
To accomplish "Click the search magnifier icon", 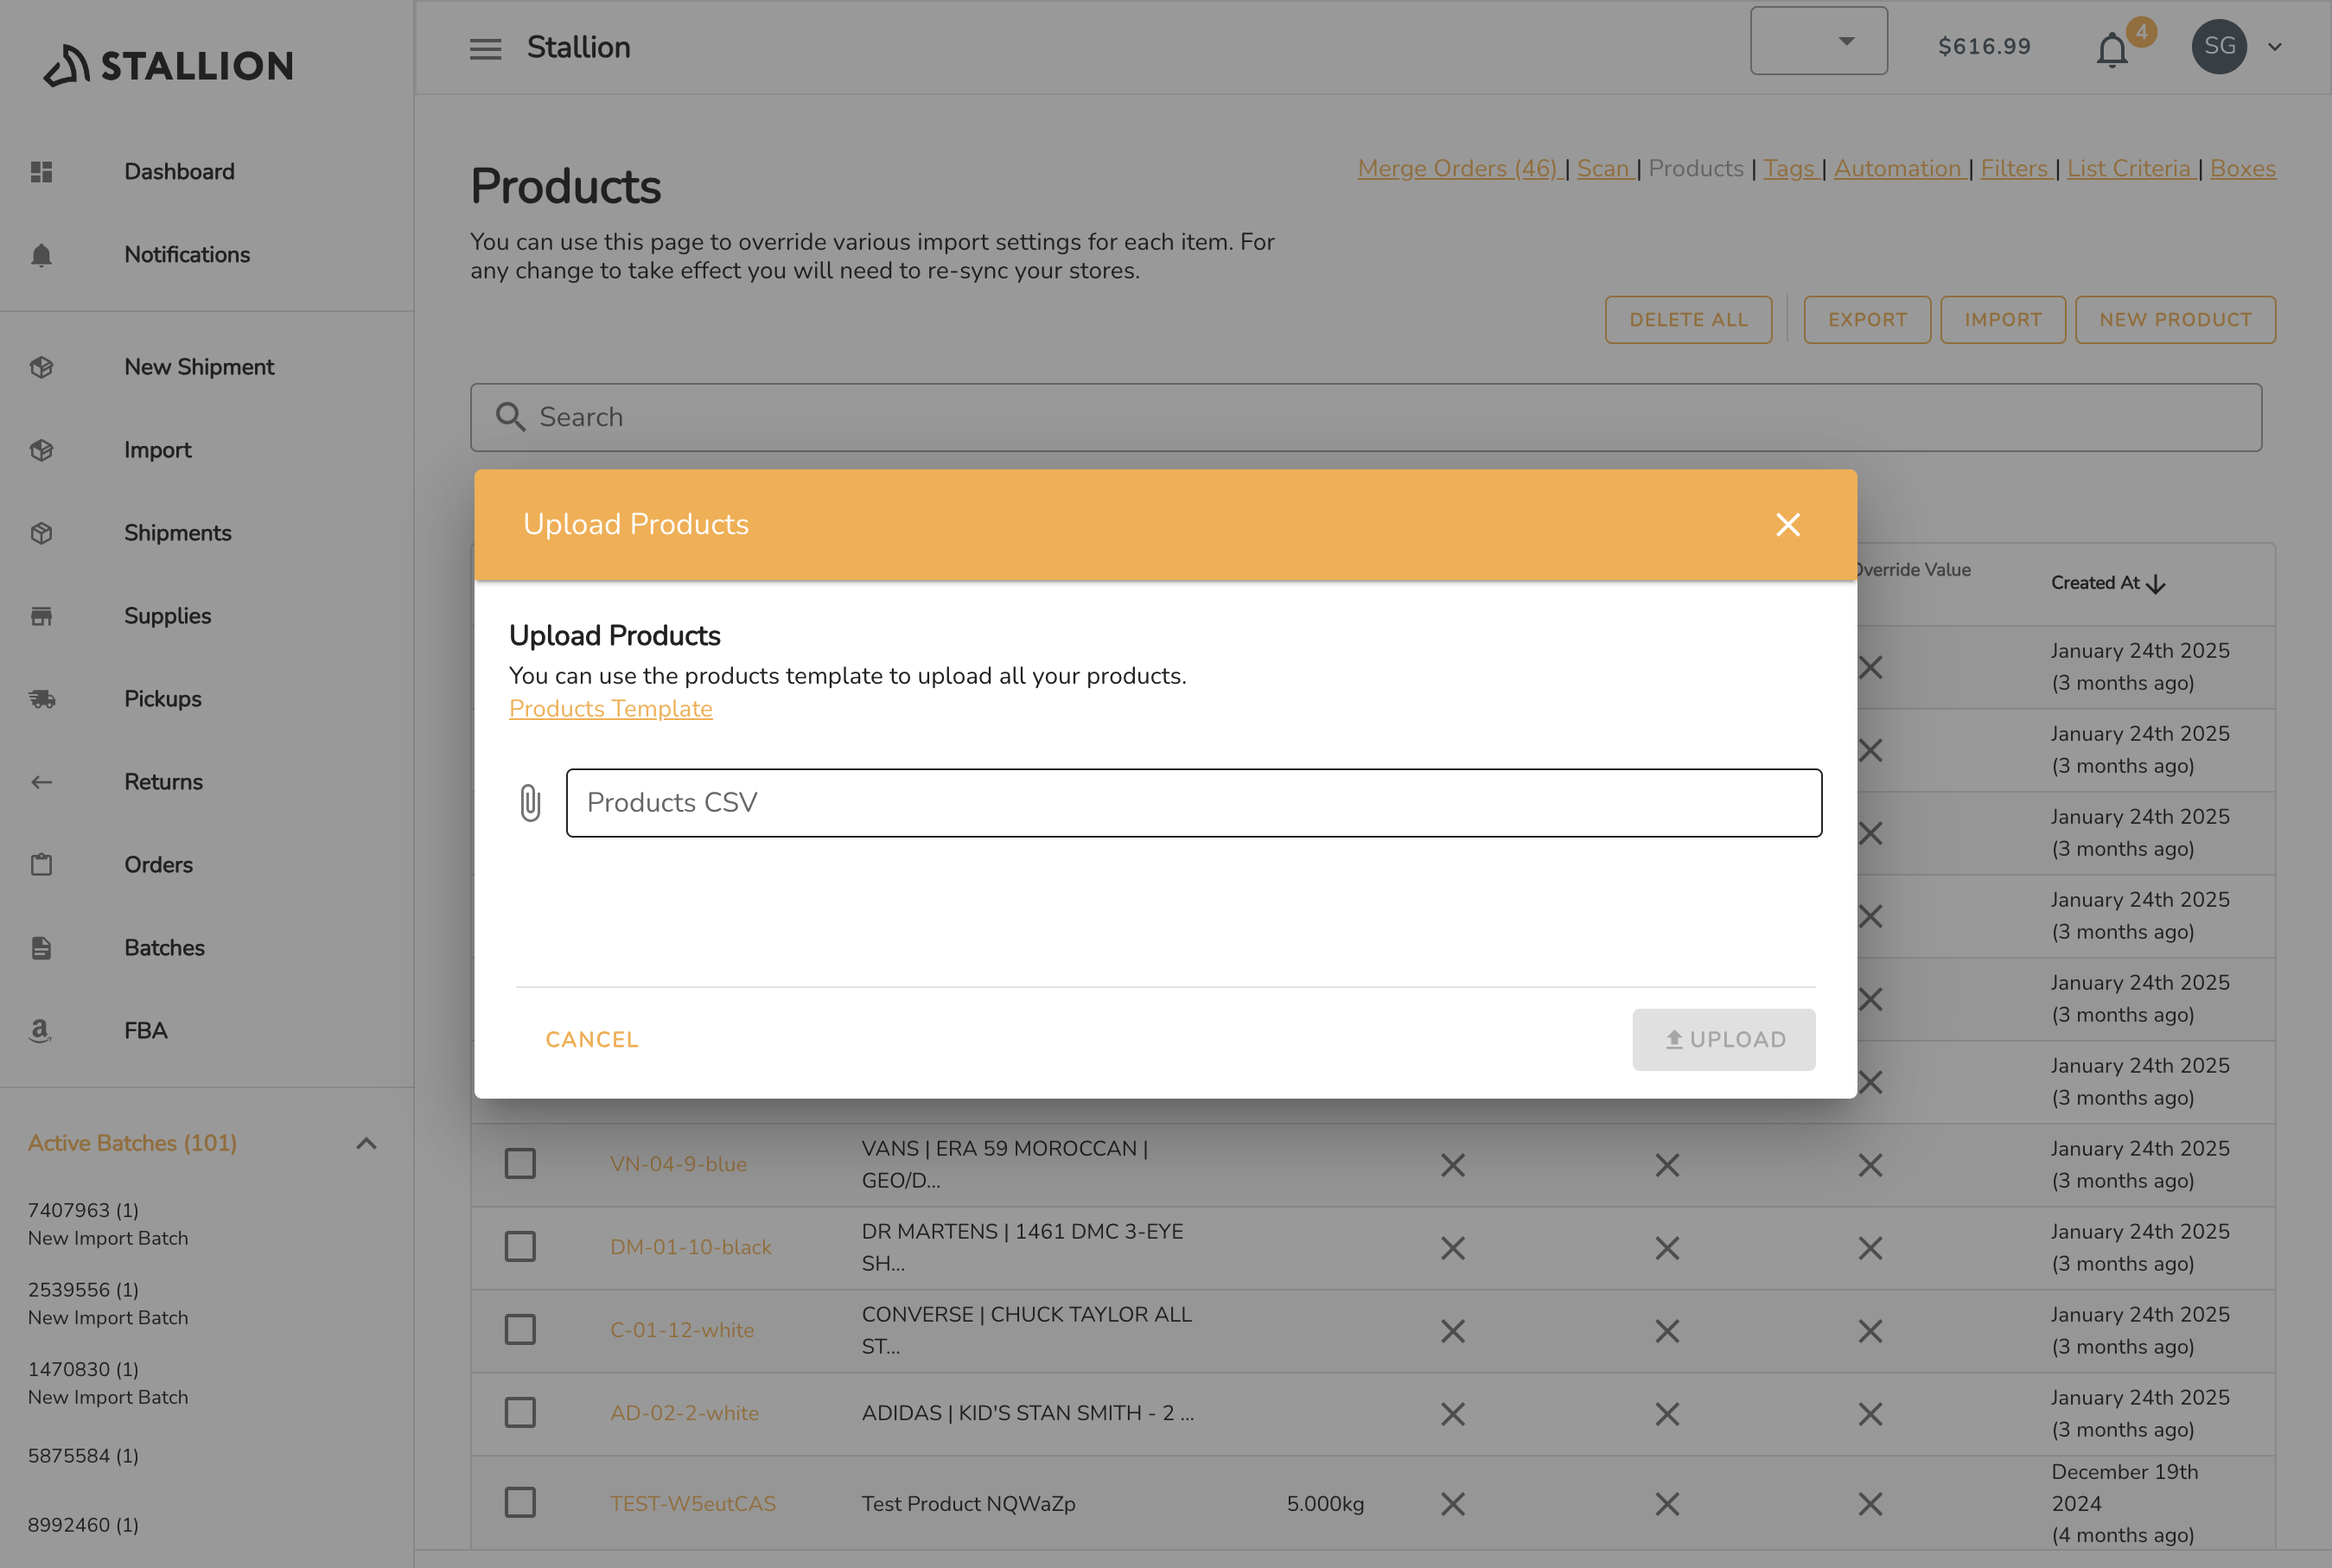I will click(x=510, y=417).
